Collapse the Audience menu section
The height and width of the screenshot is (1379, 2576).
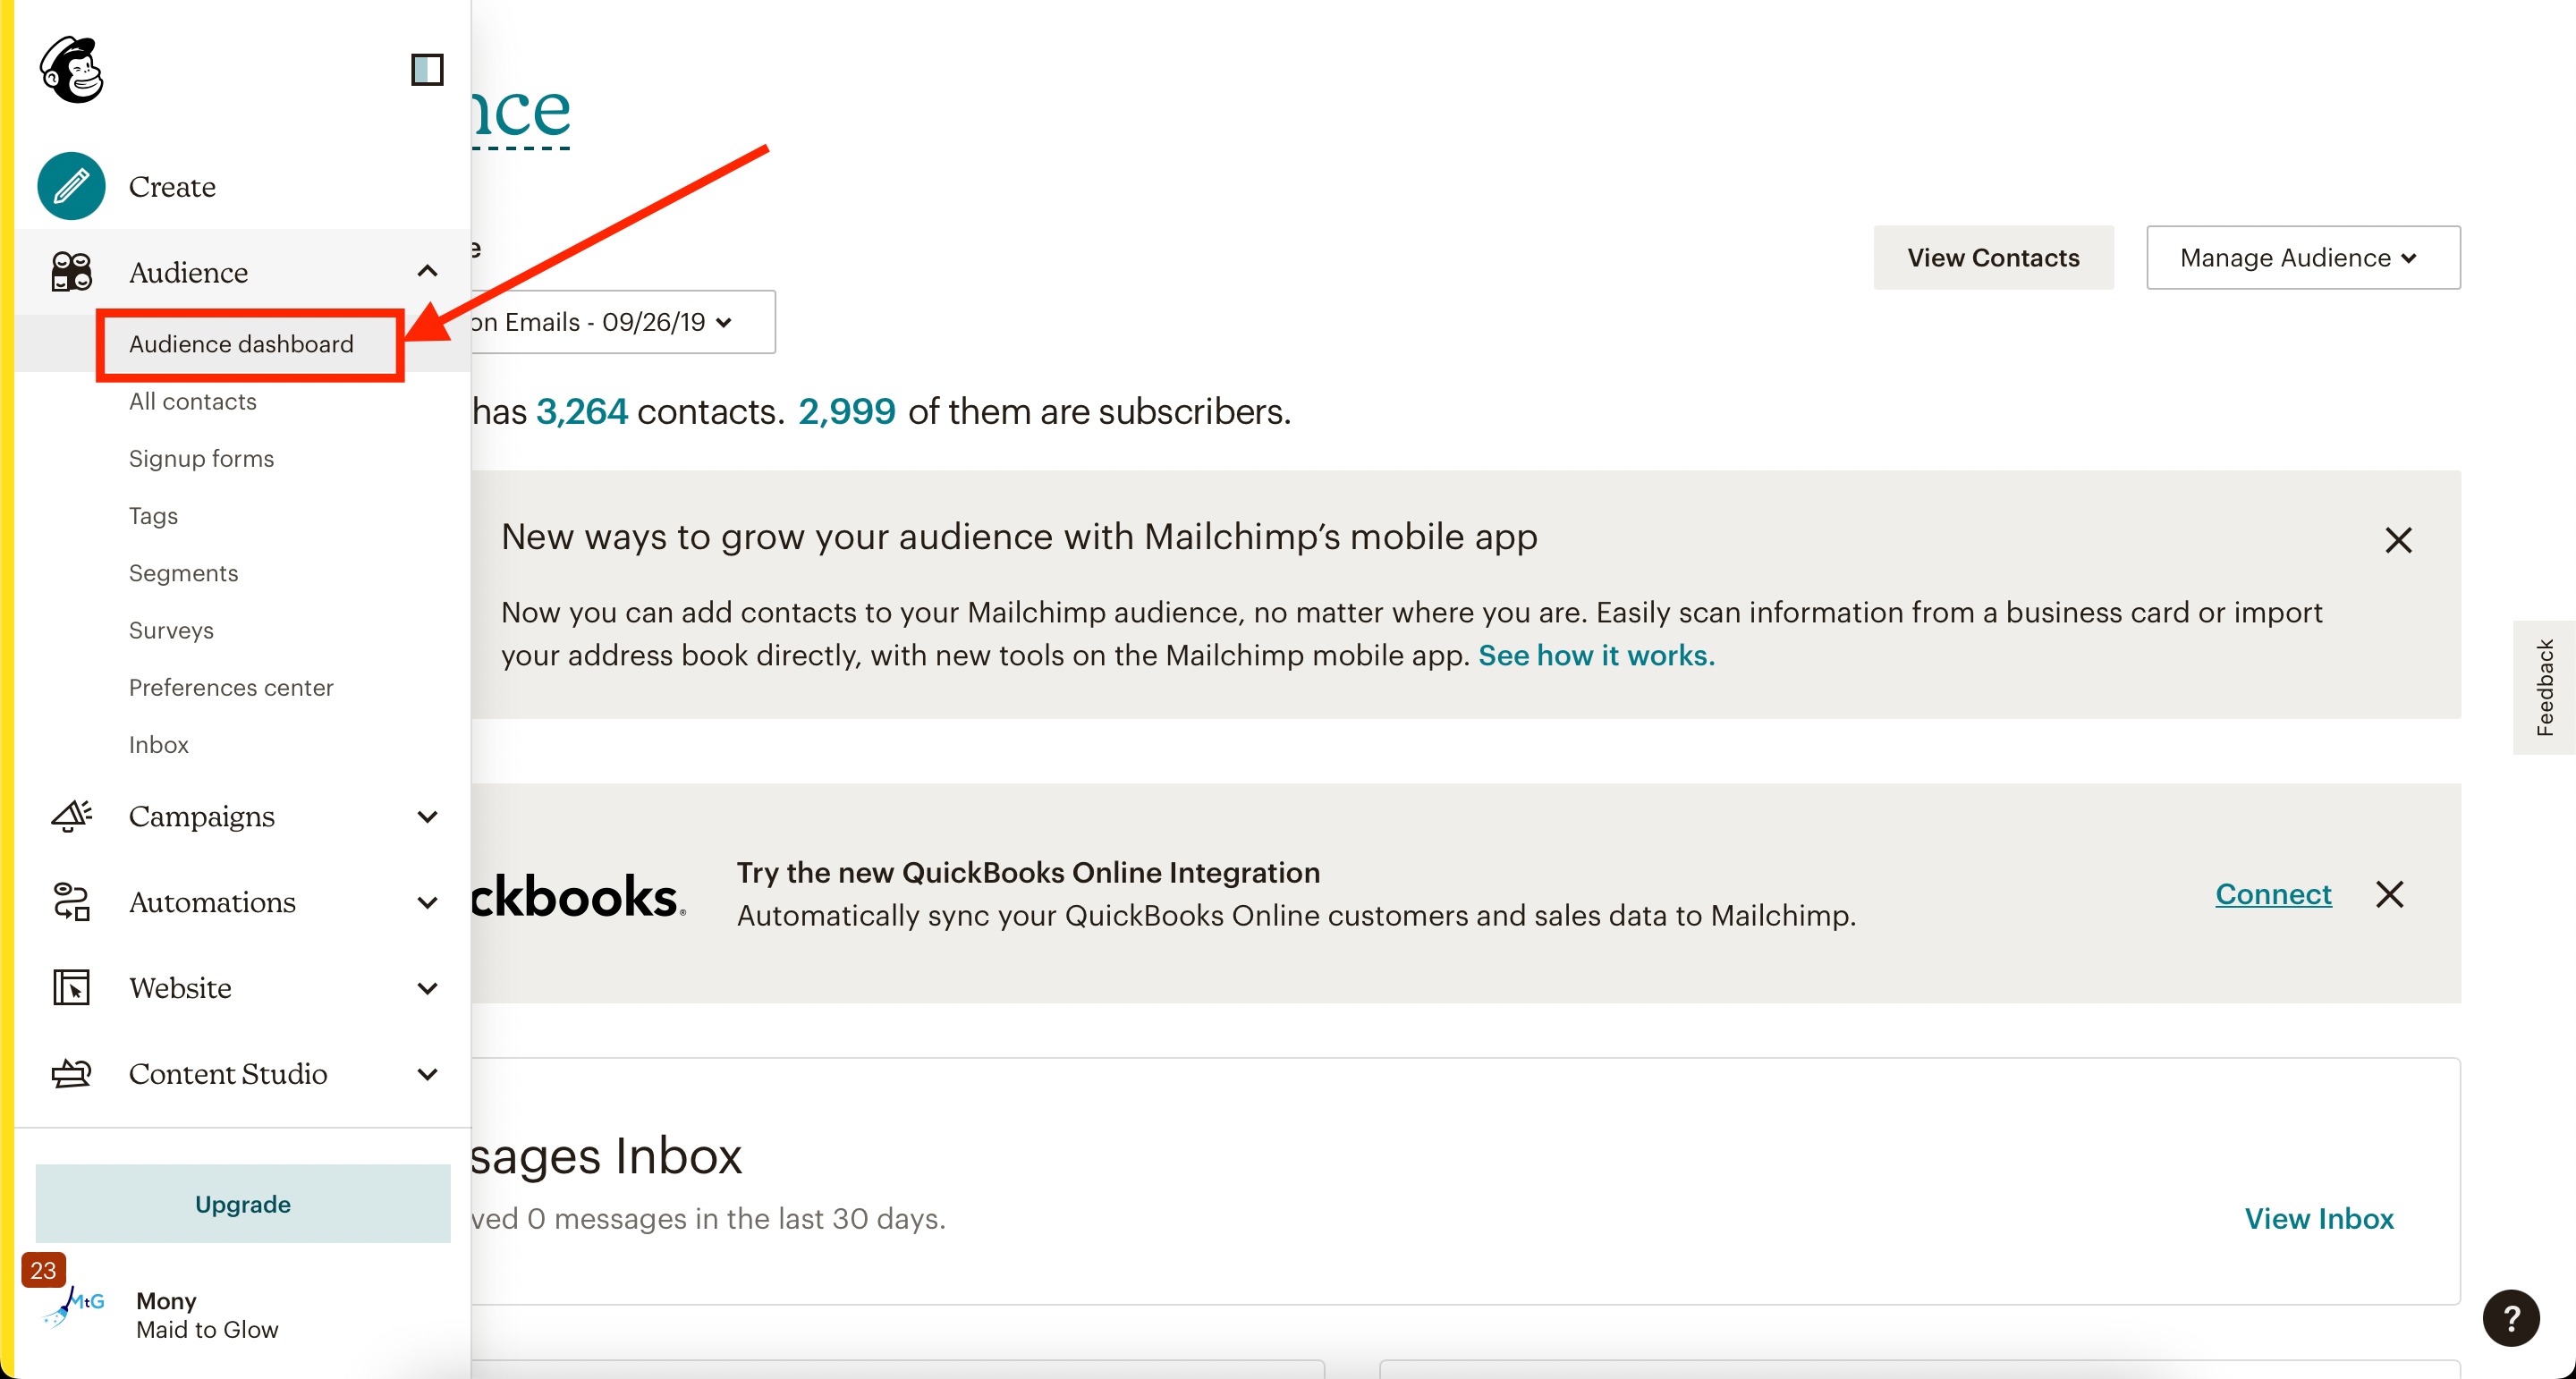pyautogui.click(x=427, y=272)
